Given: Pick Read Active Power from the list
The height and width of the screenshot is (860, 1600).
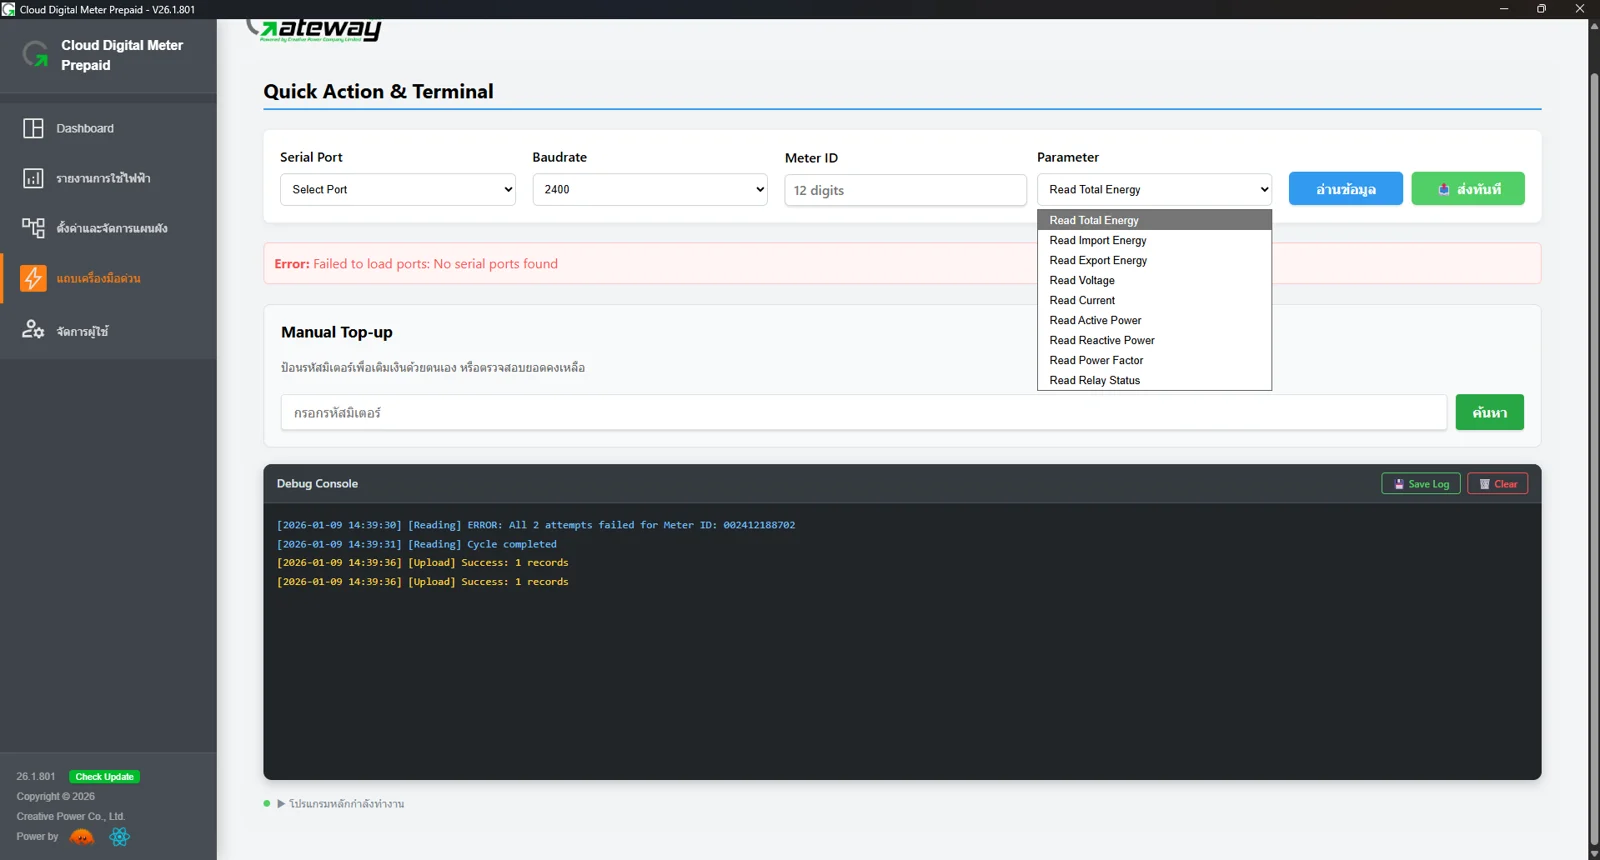Looking at the screenshot, I should coord(1154,320).
